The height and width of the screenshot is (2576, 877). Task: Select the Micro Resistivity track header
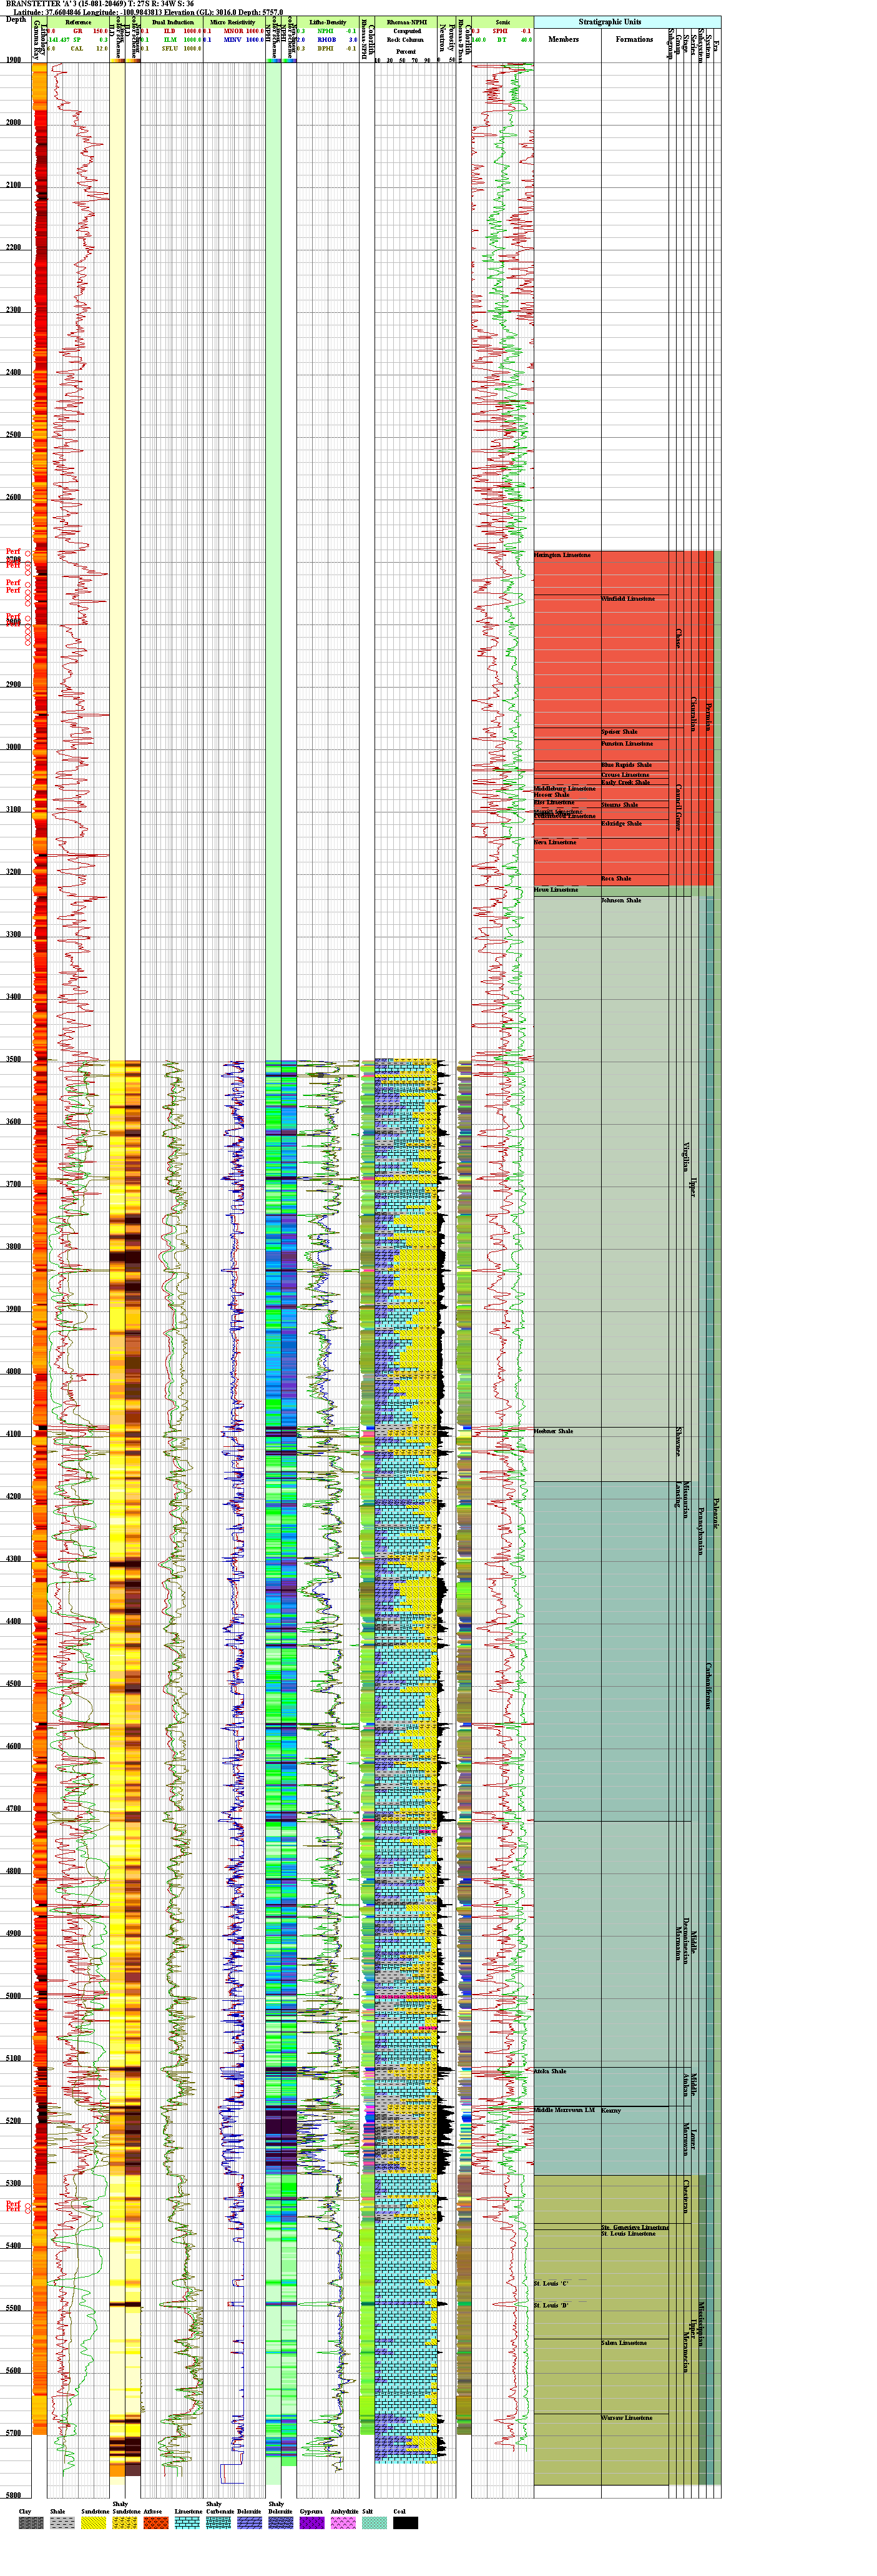(x=234, y=22)
